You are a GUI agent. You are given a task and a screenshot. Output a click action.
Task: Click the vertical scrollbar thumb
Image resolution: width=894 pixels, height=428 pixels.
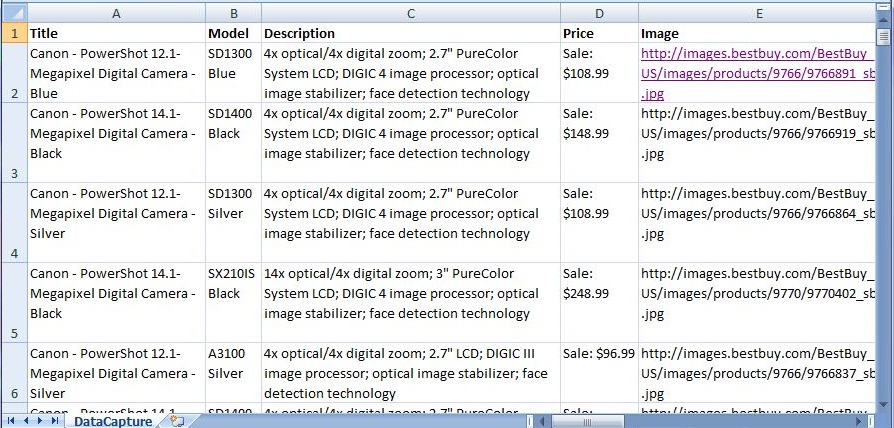(884, 38)
